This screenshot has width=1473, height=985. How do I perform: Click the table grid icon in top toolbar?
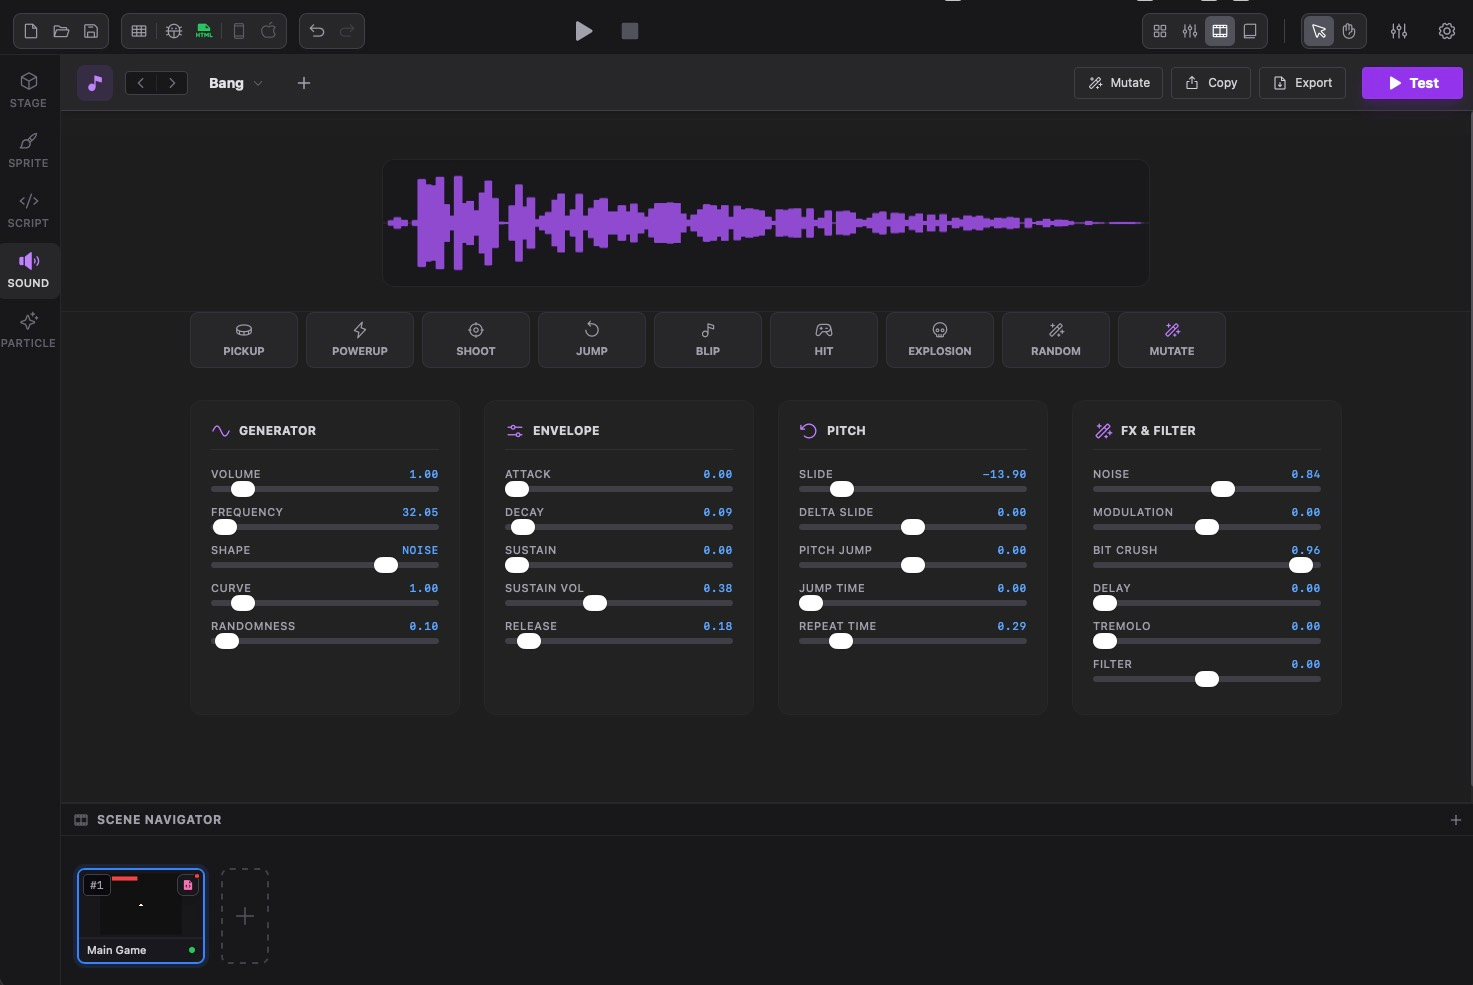[x=139, y=31]
